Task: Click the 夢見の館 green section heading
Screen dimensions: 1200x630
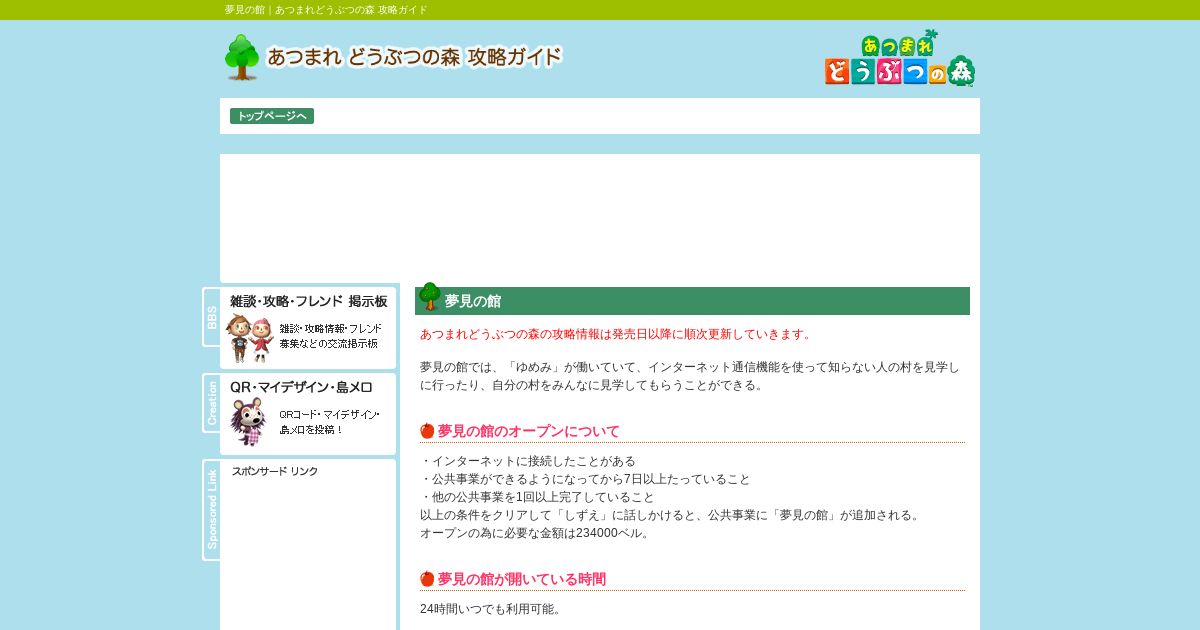Action: 692,301
